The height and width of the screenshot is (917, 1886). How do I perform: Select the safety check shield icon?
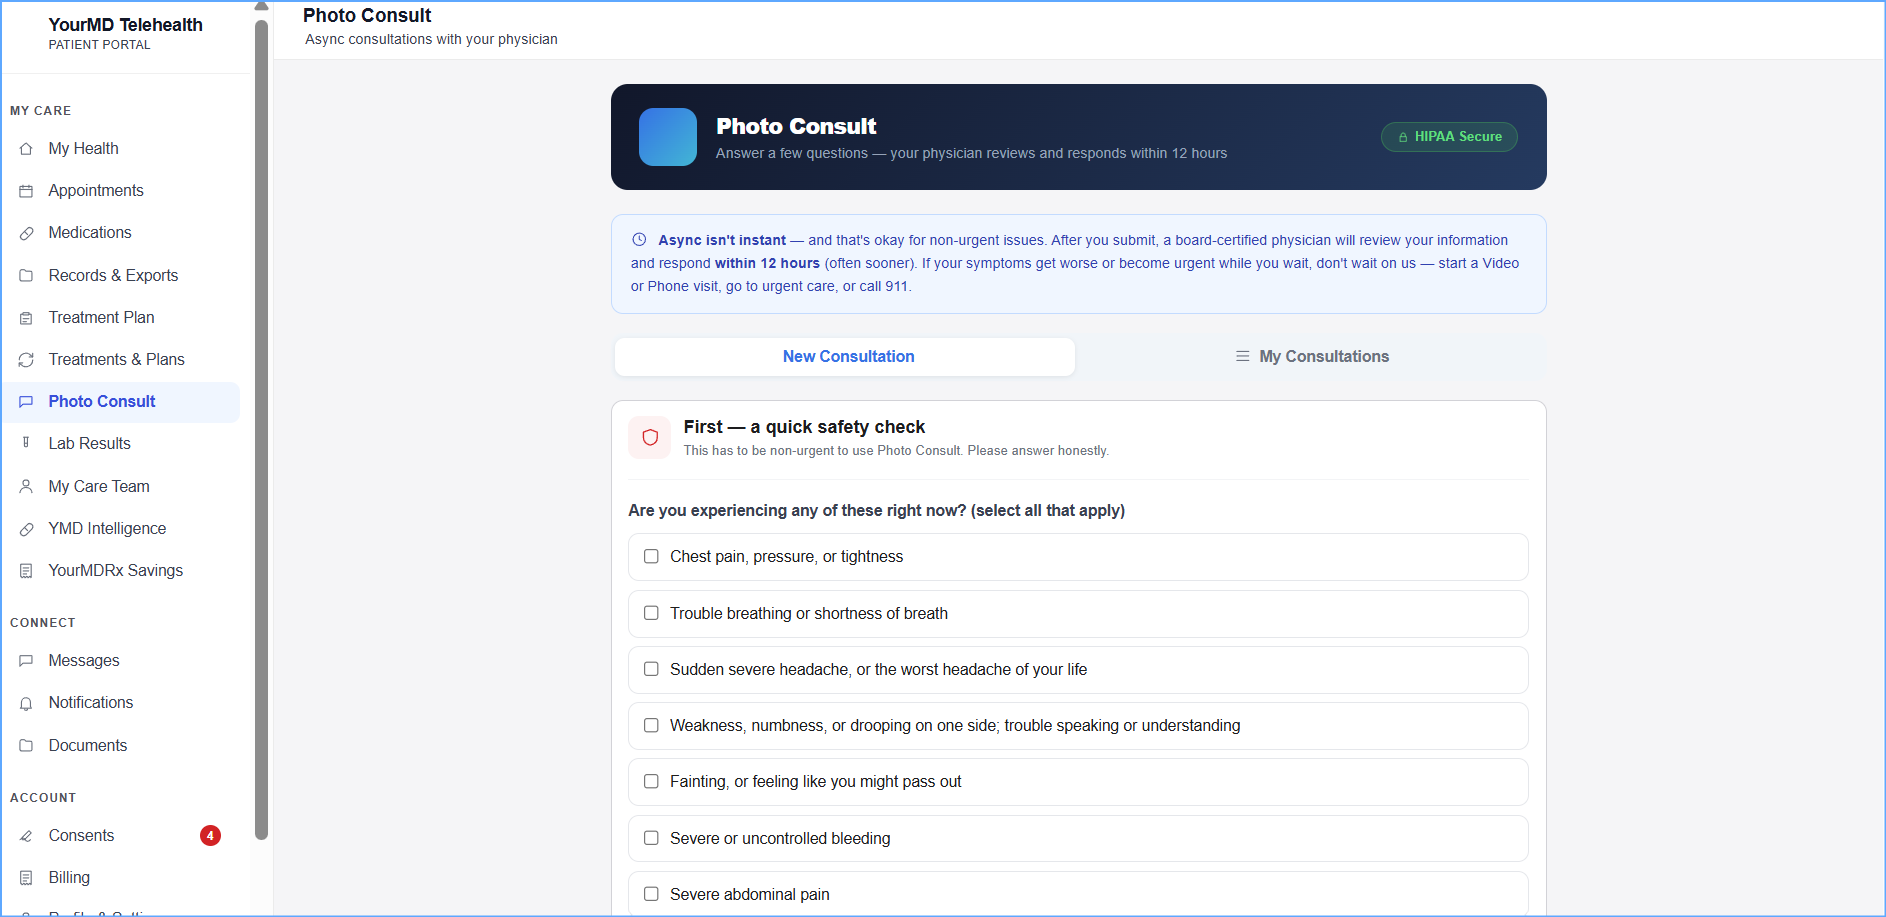[x=650, y=438]
